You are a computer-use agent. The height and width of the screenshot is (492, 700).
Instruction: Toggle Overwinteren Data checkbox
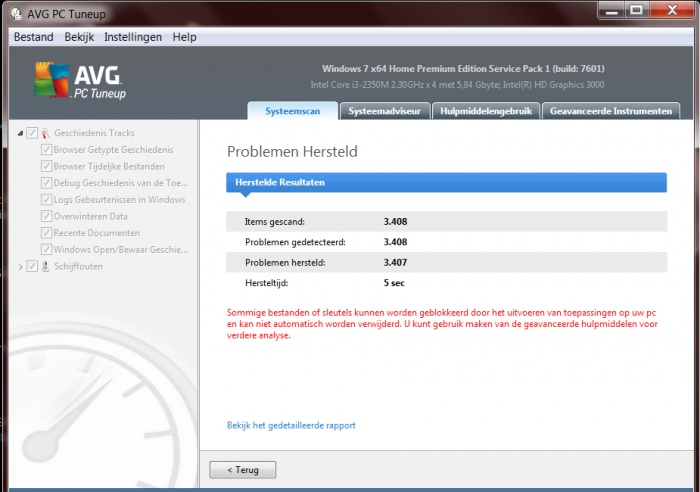point(46,216)
